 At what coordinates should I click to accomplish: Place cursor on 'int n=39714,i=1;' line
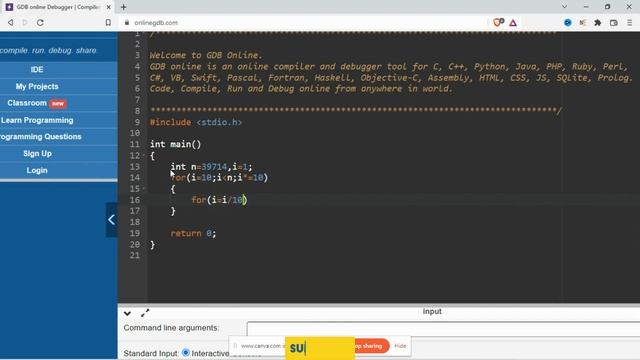[211, 167]
